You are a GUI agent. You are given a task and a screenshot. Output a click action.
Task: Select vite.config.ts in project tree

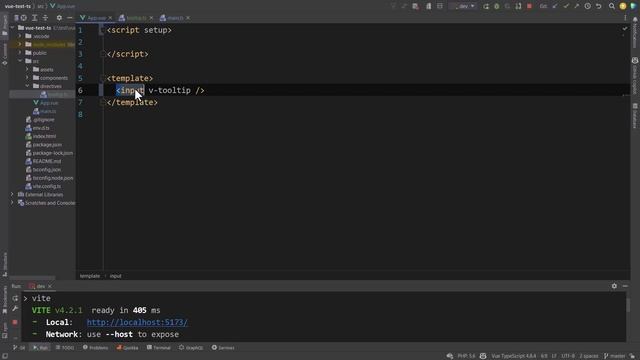[x=43, y=186]
